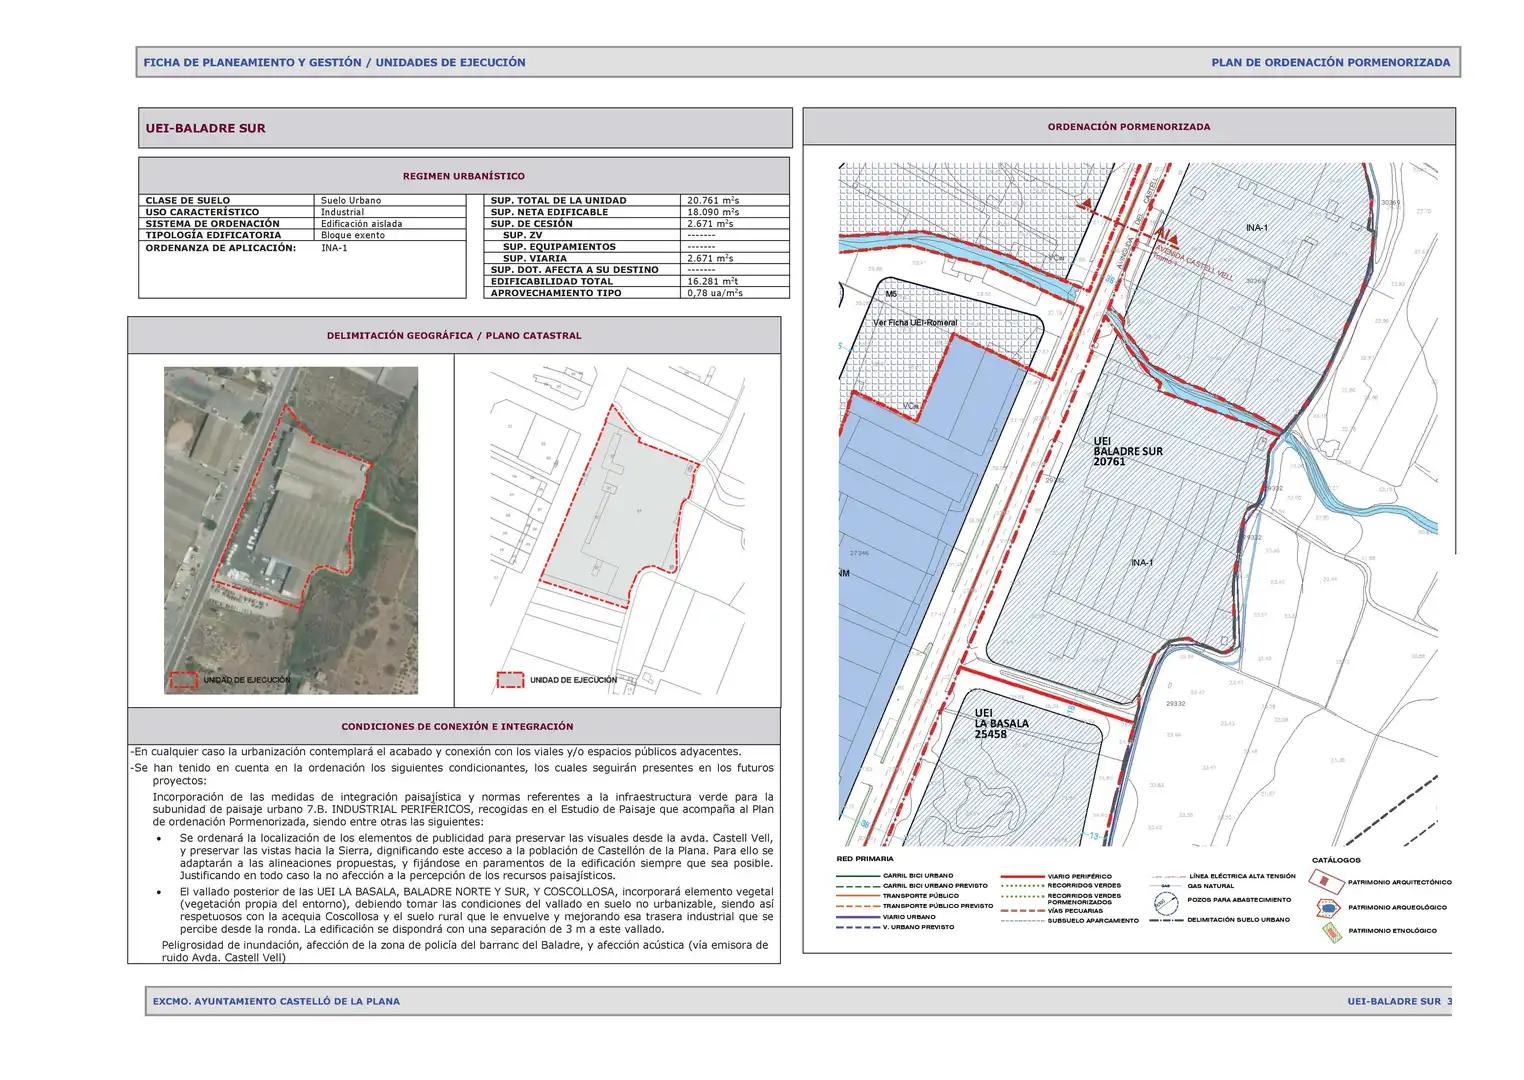The image size is (1524, 1080).
Task: Click the 18.090 m²s net buildable value
Action: 713,212
